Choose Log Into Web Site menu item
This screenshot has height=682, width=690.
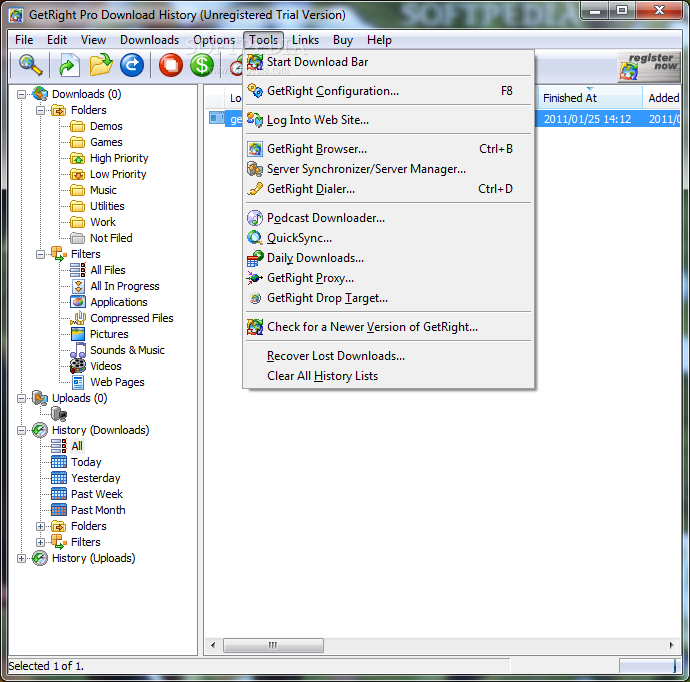click(x=389, y=120)
